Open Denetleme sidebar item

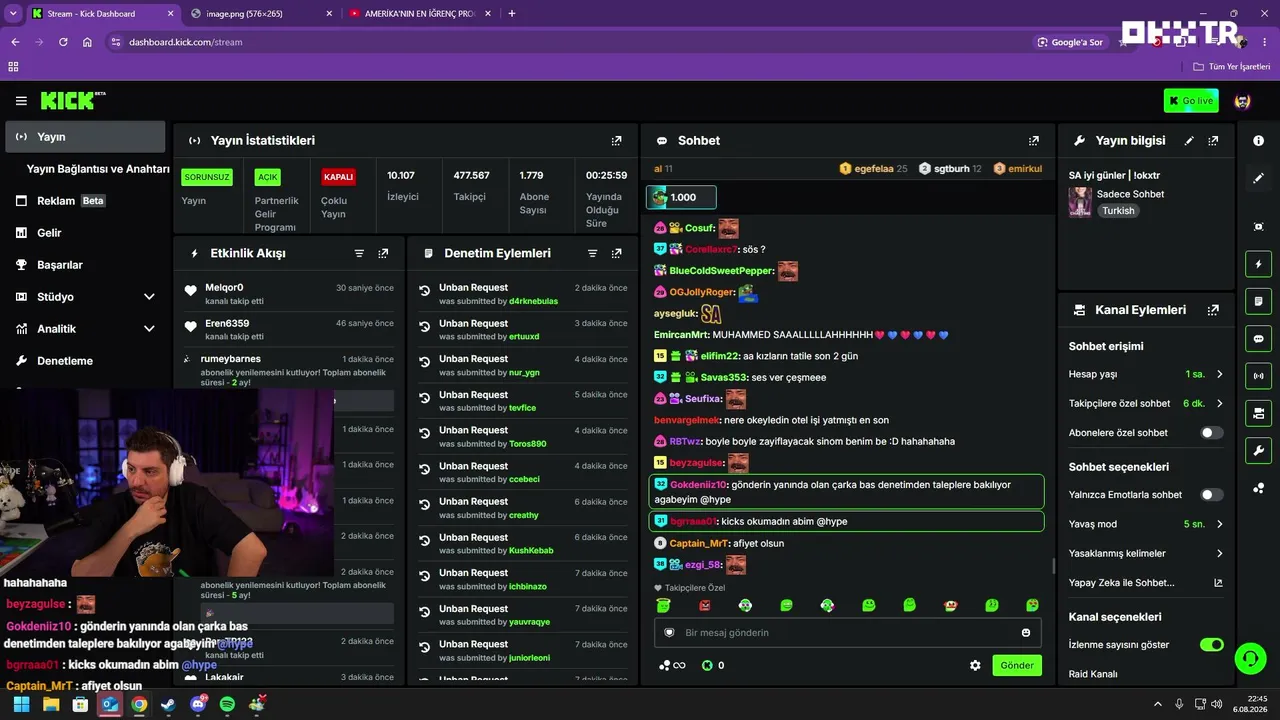[x=85, y=361]
